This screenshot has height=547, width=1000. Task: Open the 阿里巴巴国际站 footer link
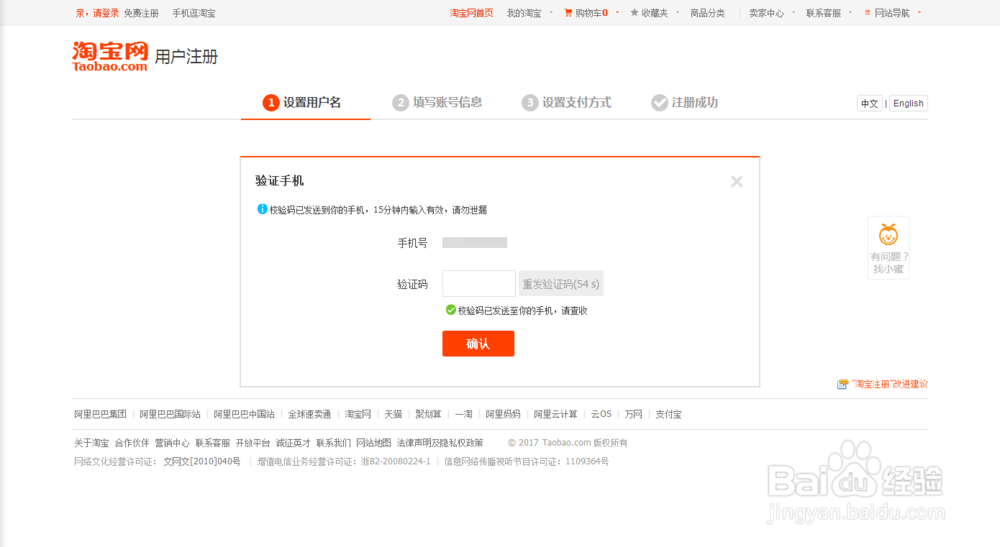tap(170, 414)
